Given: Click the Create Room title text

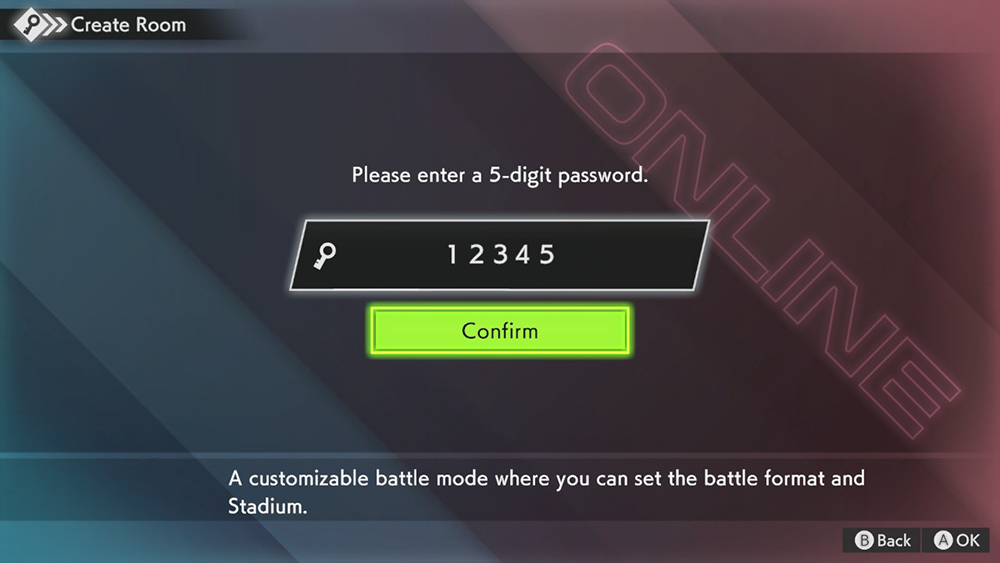Looking at the screenshot, I should click(128, 25).
